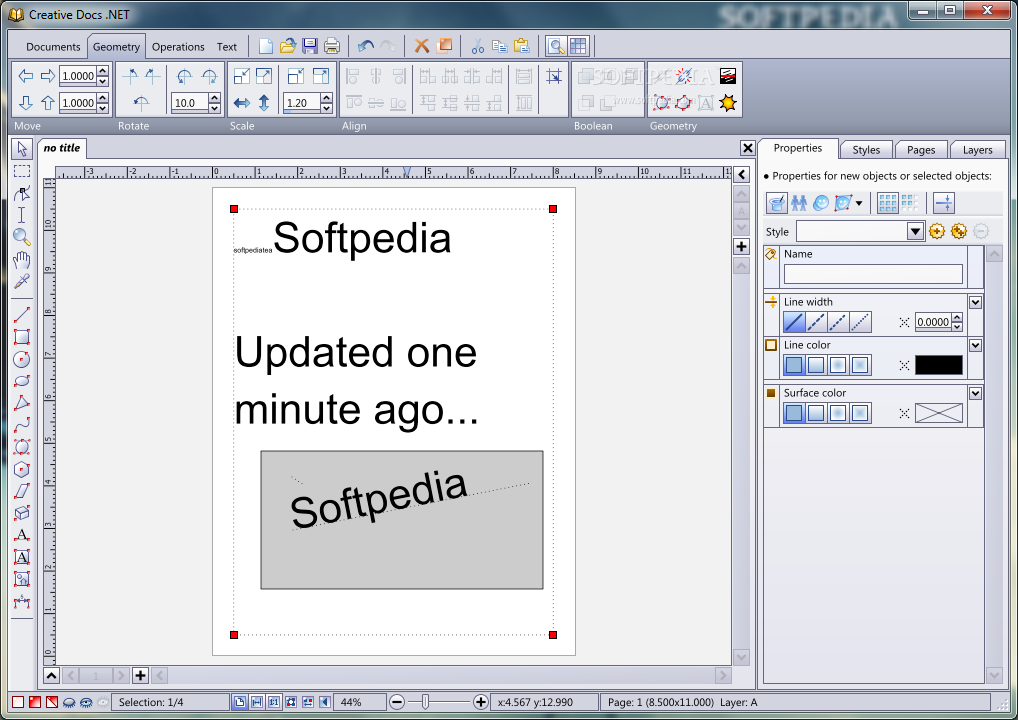Paste from clipboard icon
Viewport: 1018px width, 720px height.
[521, 46]
